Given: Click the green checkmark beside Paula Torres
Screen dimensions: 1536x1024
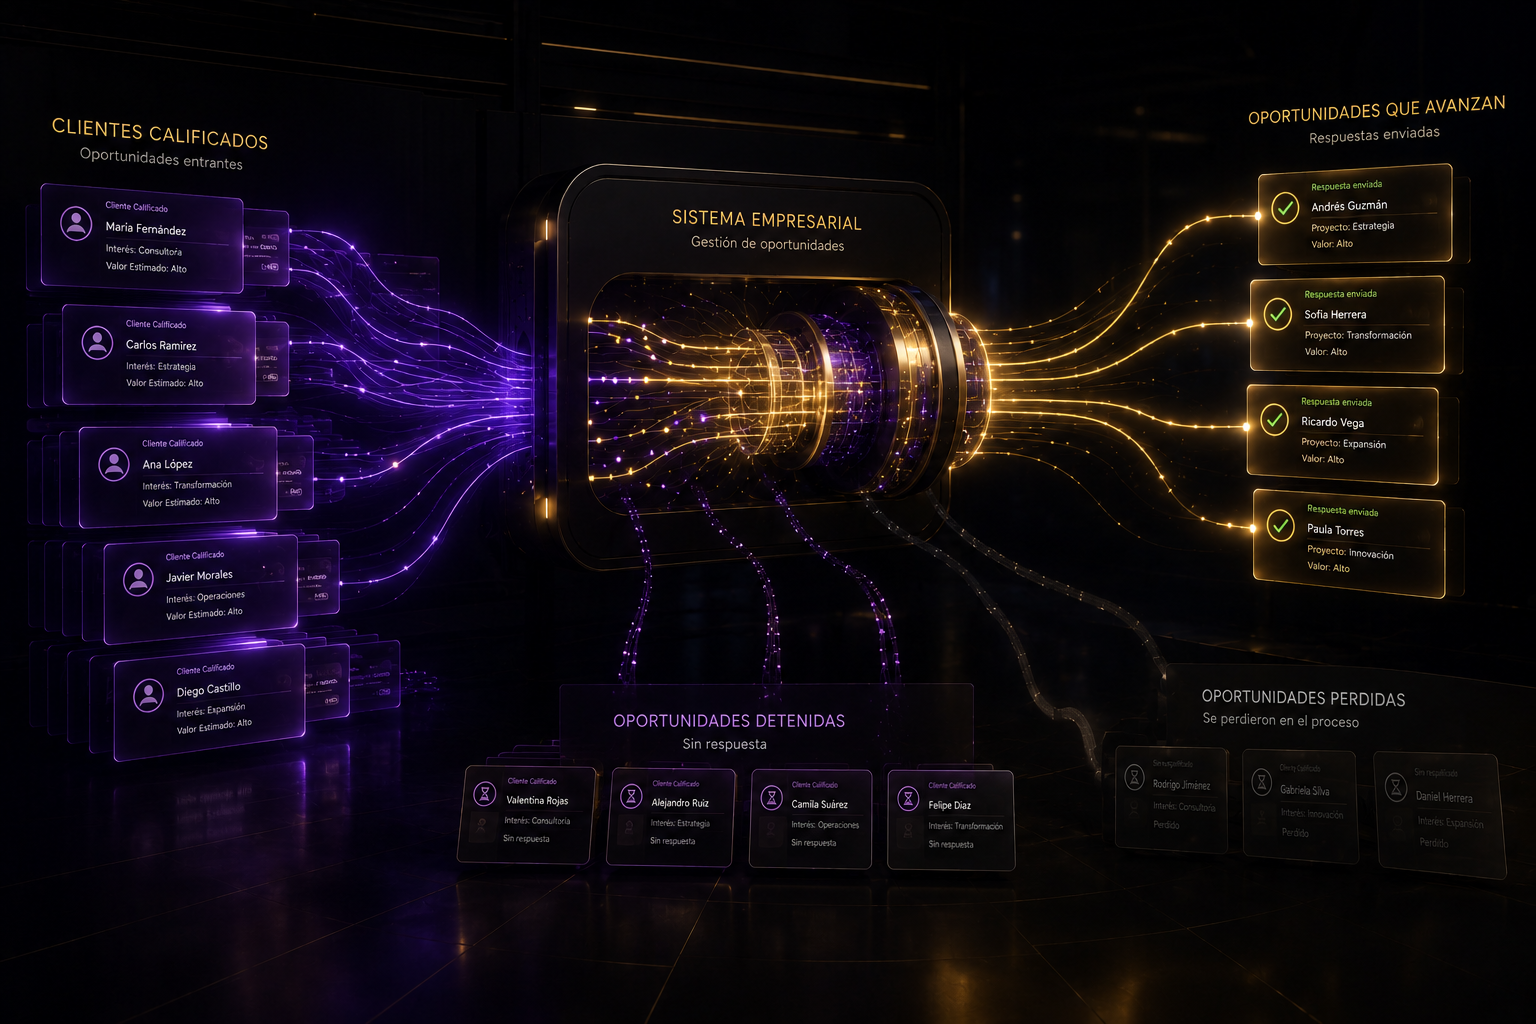Looking at the screenshot, I should 1280,525.
